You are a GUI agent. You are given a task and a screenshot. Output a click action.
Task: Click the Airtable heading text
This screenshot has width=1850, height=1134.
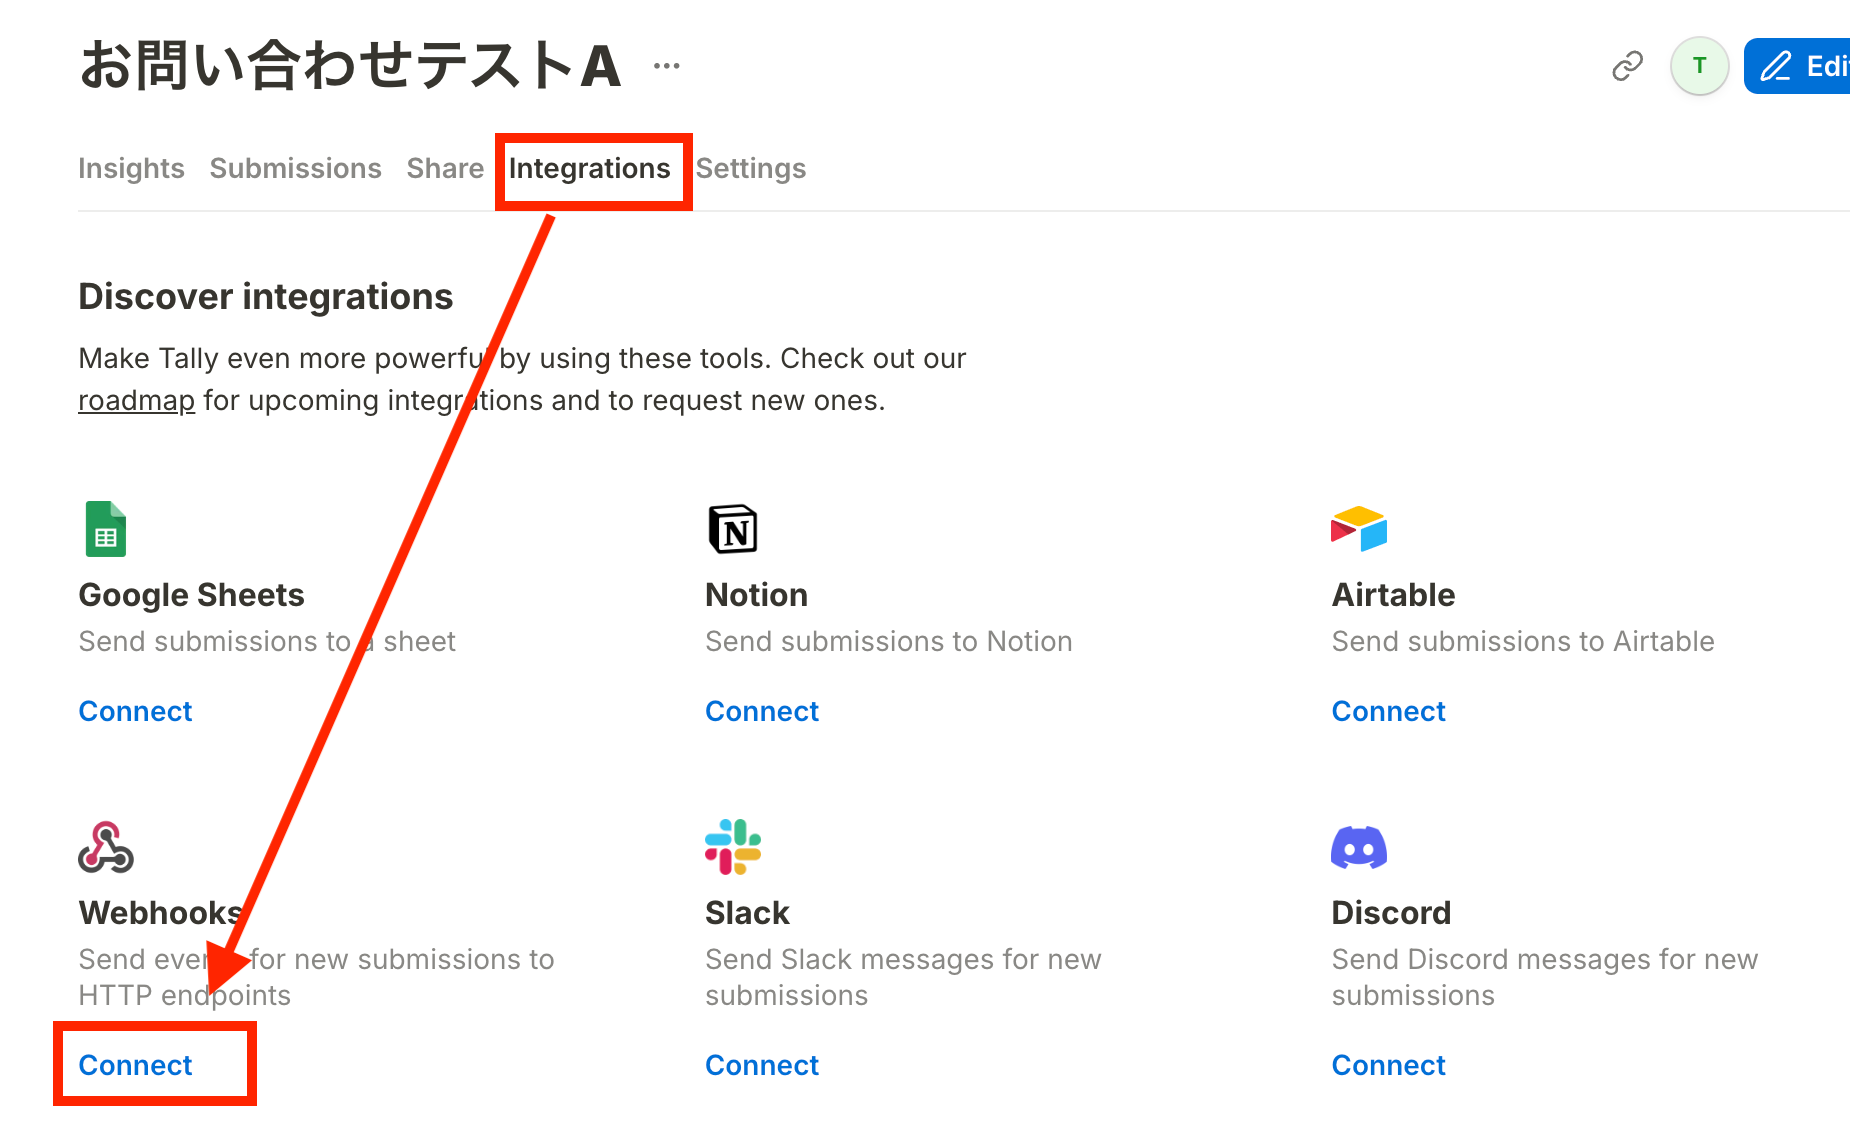tap(1393, 595)
